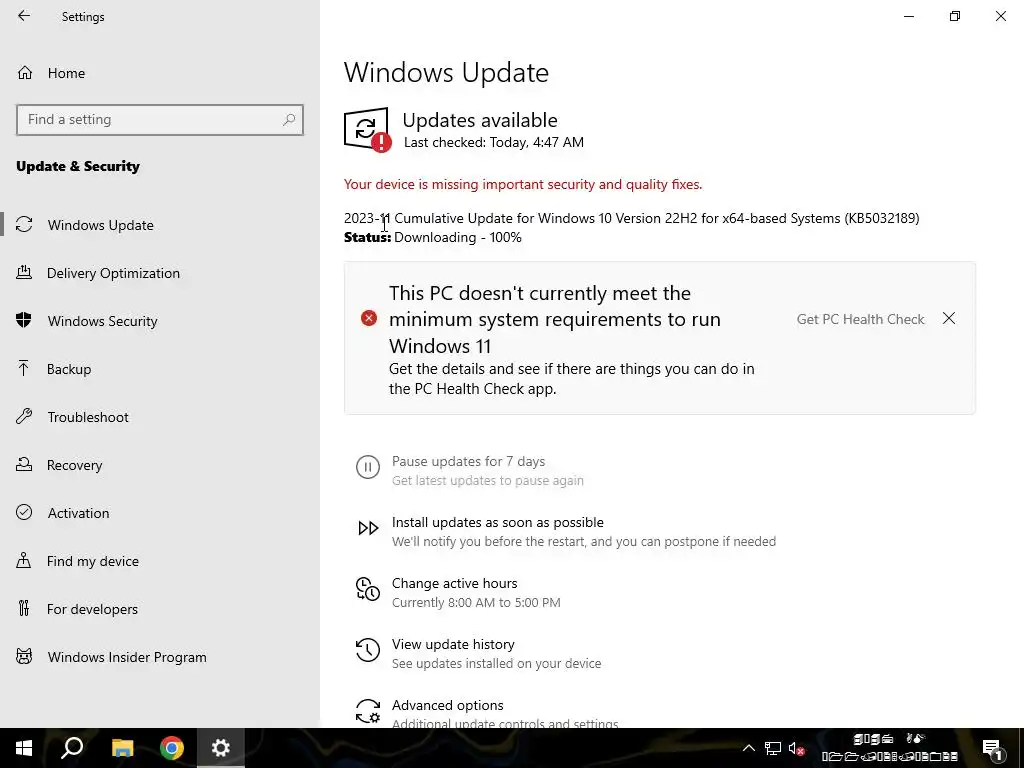Viewport: 1024px width, 768px height.
Task: Open Advanced options
Action: (x=447, y=705)
